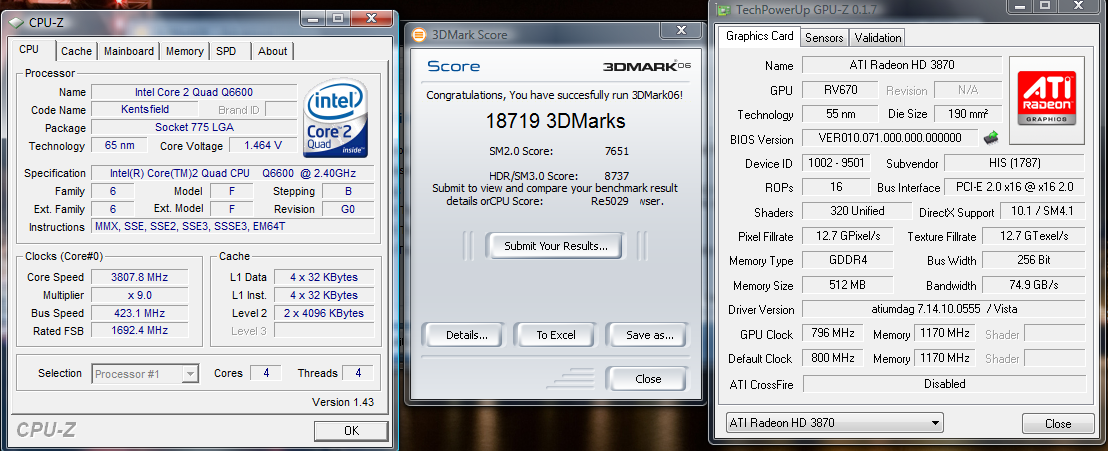Click the ATI CrossFire field Disabled

(x=943, y=384)
